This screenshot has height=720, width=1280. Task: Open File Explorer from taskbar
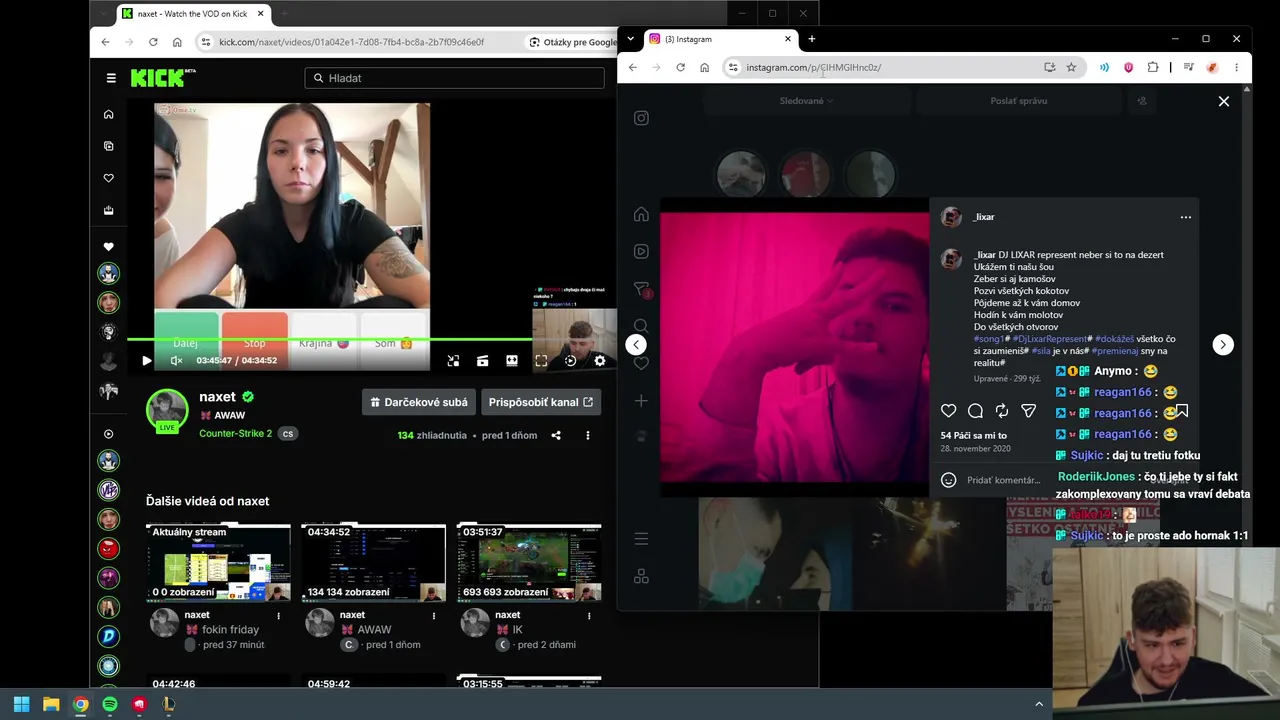[x=51, y=704]
